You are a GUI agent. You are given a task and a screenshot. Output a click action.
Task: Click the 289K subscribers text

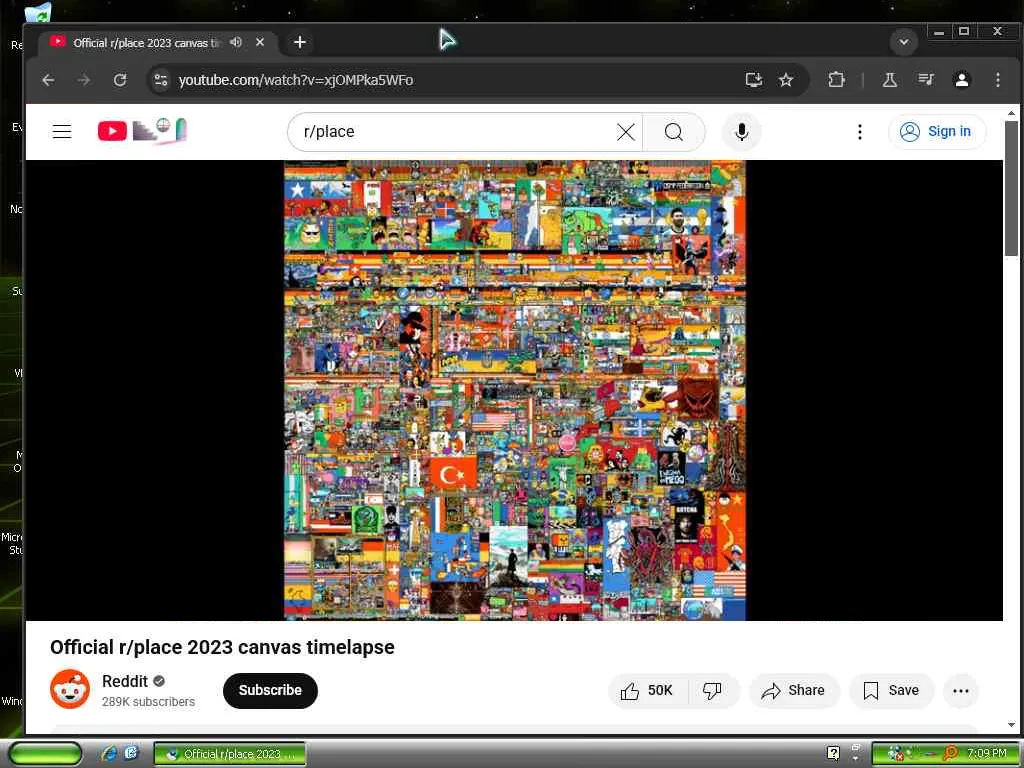point(148,701)
